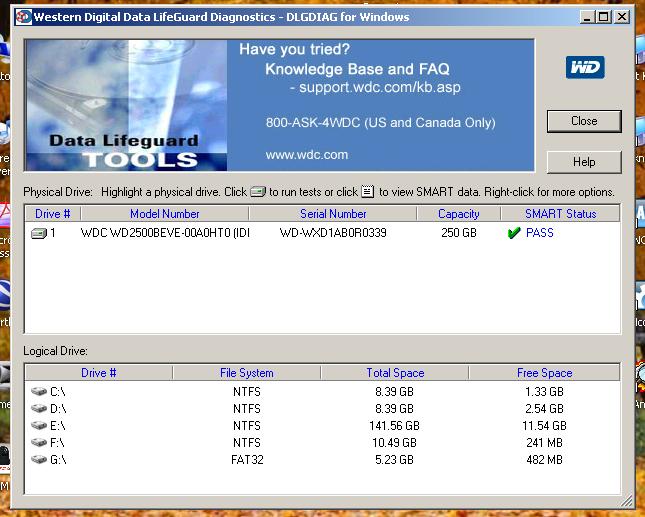Close the window via title bar X

622,17
